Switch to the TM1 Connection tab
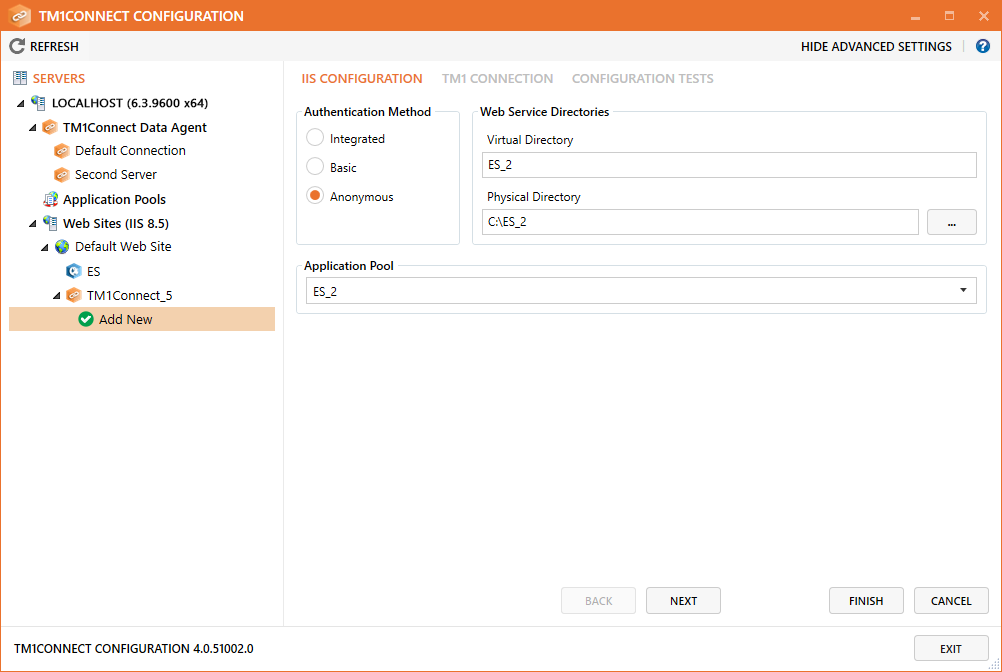The image size is (1002, 672). click(x=497, y=79)
